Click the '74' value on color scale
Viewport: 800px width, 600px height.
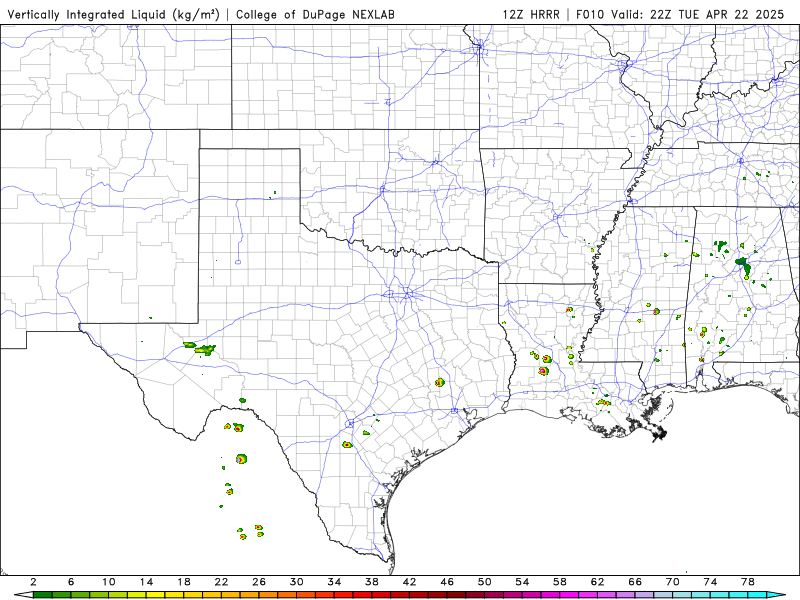tap(710, 582)
